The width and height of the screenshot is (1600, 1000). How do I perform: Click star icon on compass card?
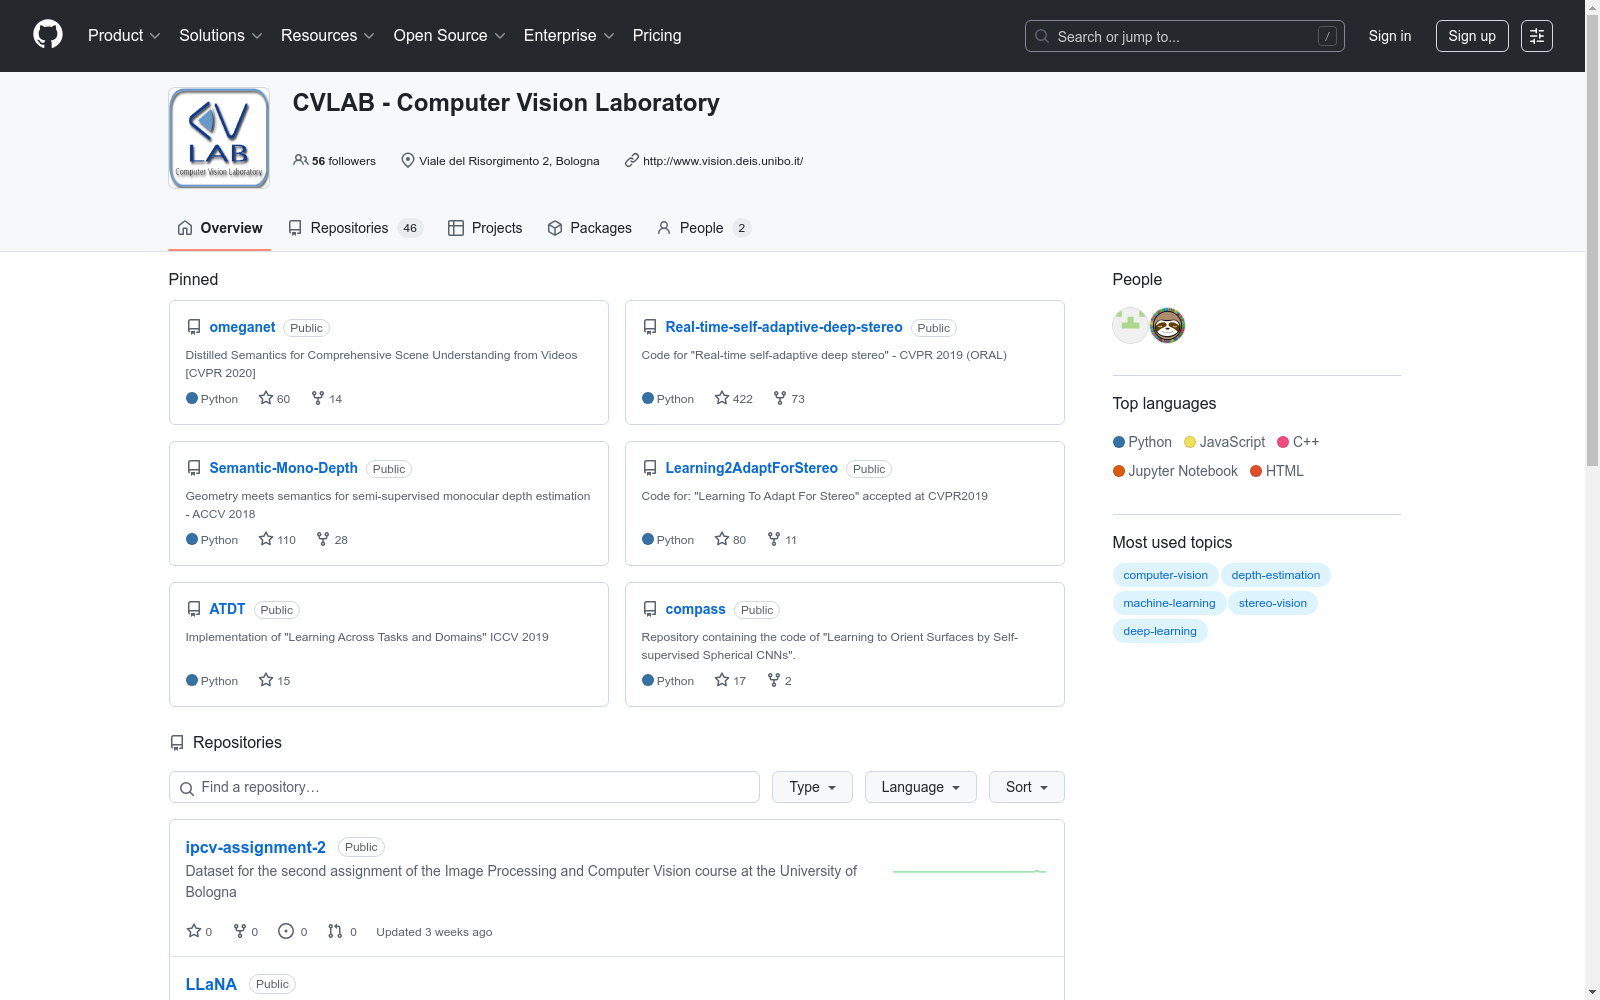pyautogui.click(x=722, y=680)
